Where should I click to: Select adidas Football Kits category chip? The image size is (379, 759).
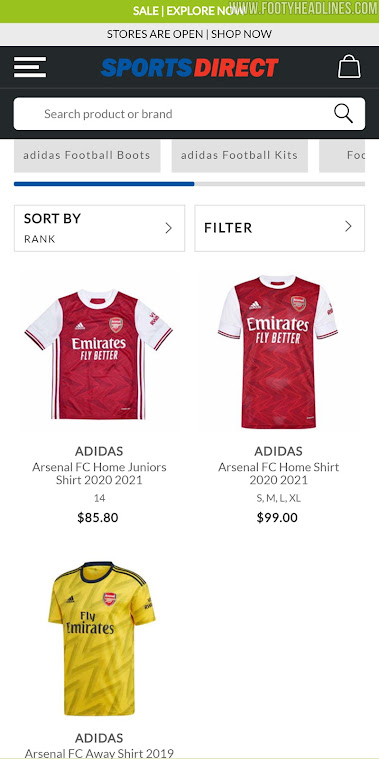tap(240, 155)
